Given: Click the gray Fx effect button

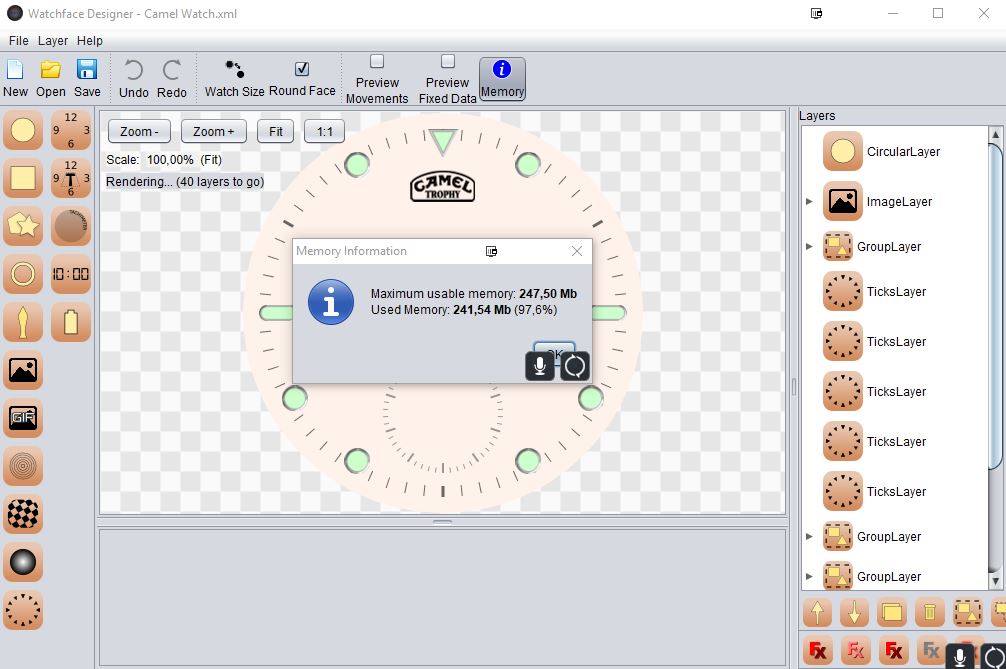Looking at the screenshot, I should coord(930,650).
